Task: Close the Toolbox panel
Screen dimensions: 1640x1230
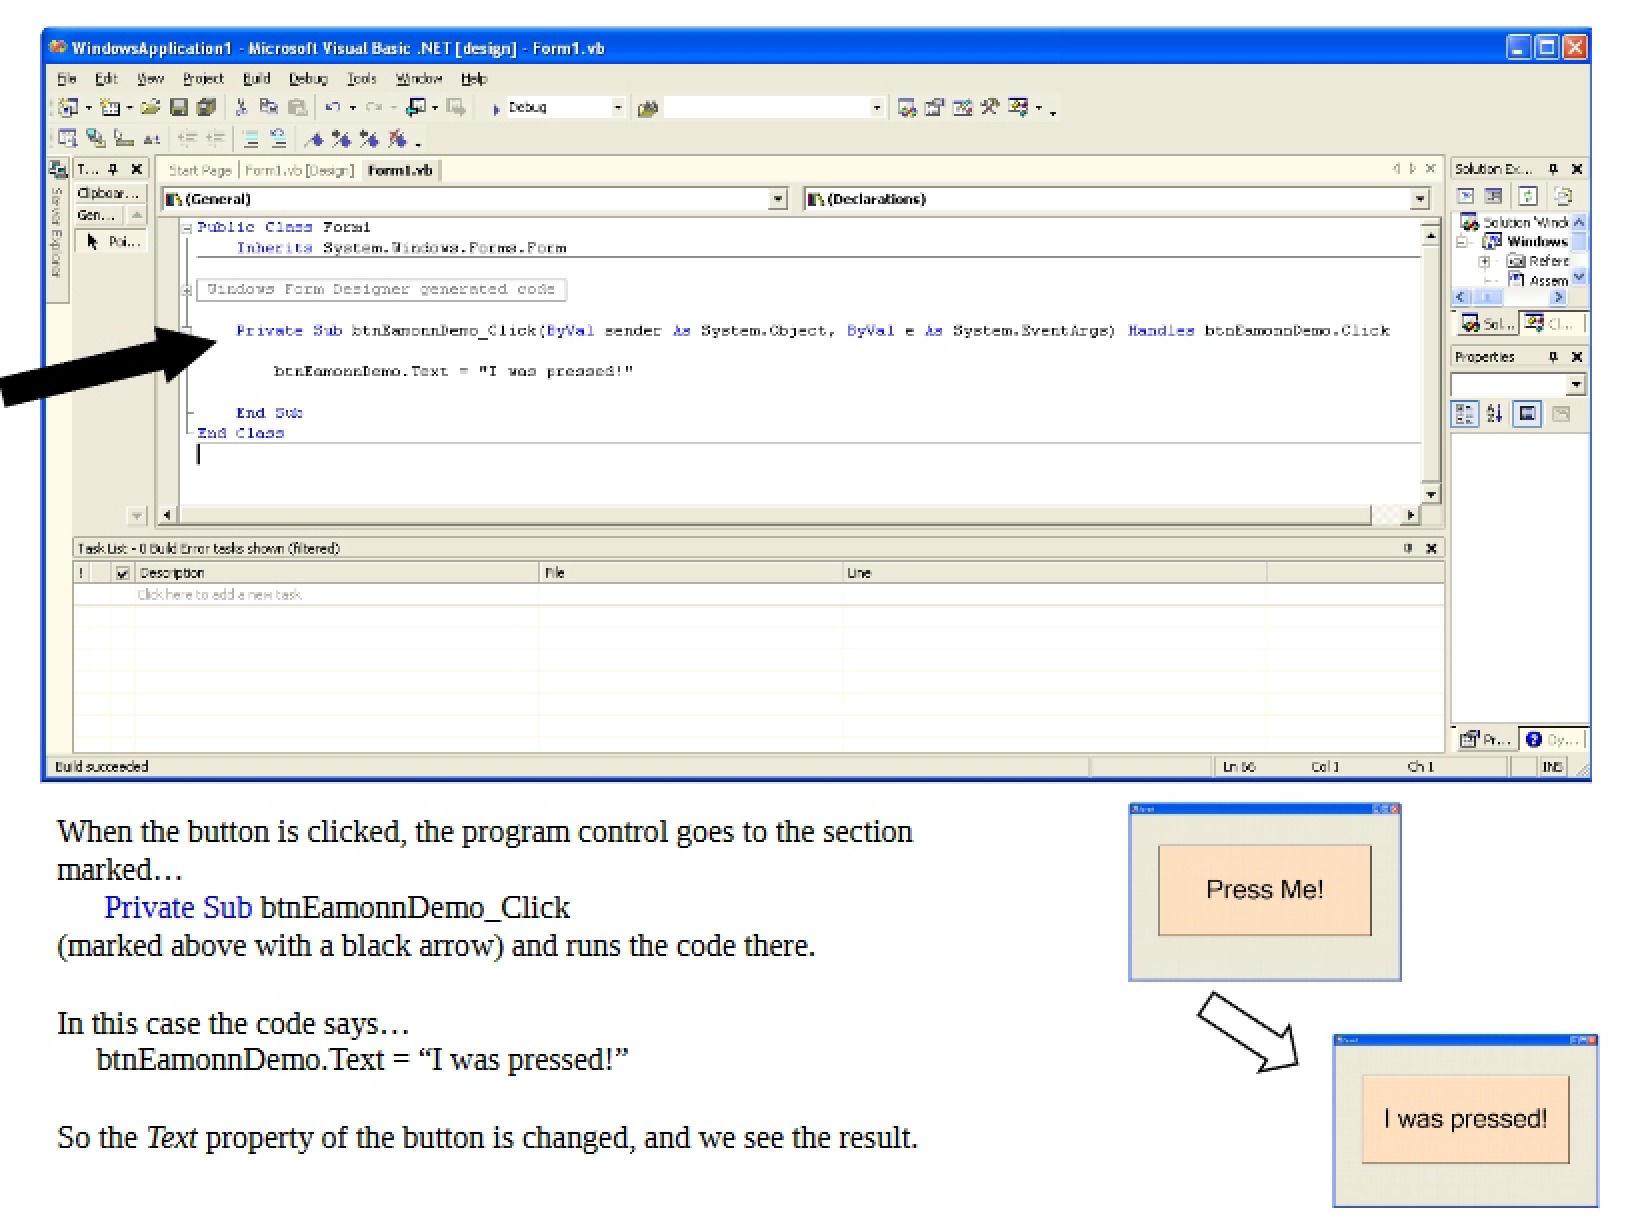Action: (x=137, y=169)
